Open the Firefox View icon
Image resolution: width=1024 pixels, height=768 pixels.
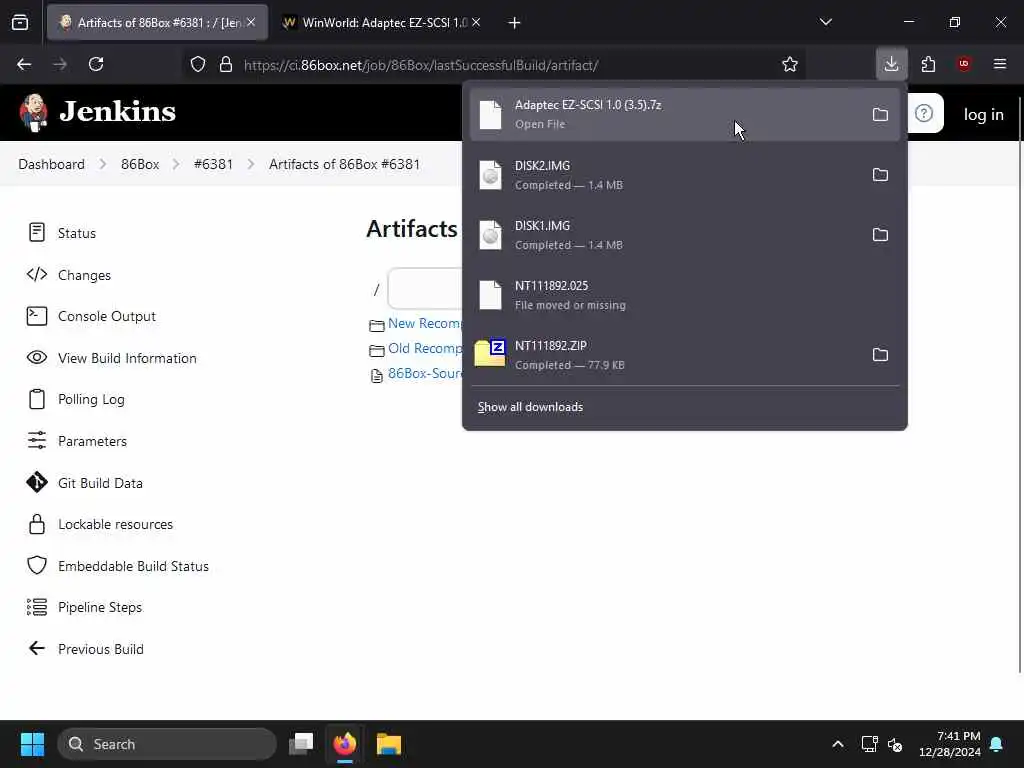coord(20,23)
